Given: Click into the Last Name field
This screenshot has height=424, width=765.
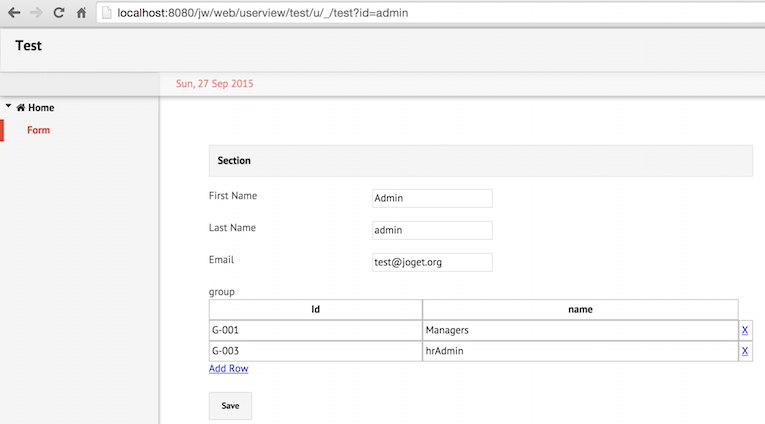Looking at the screenshot, I should [431, 230].
